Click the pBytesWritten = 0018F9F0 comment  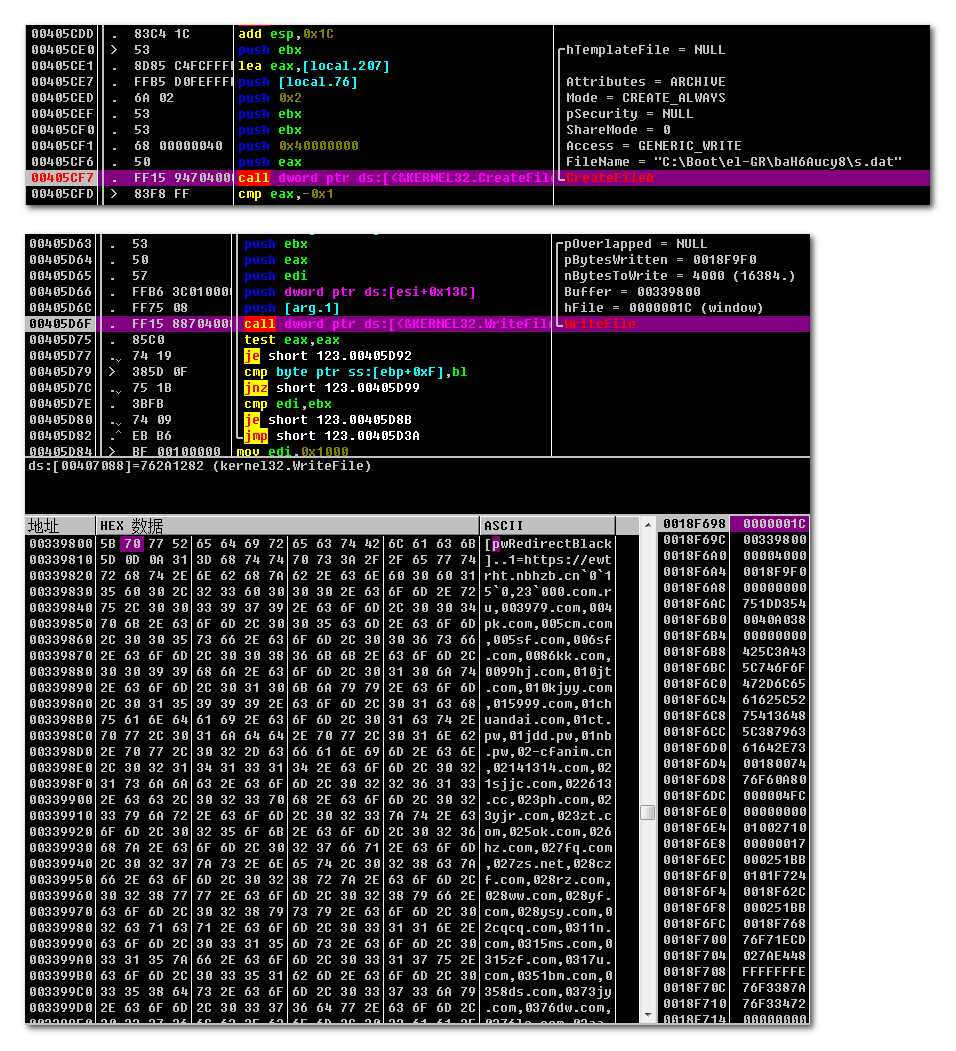tap(660, 260)
